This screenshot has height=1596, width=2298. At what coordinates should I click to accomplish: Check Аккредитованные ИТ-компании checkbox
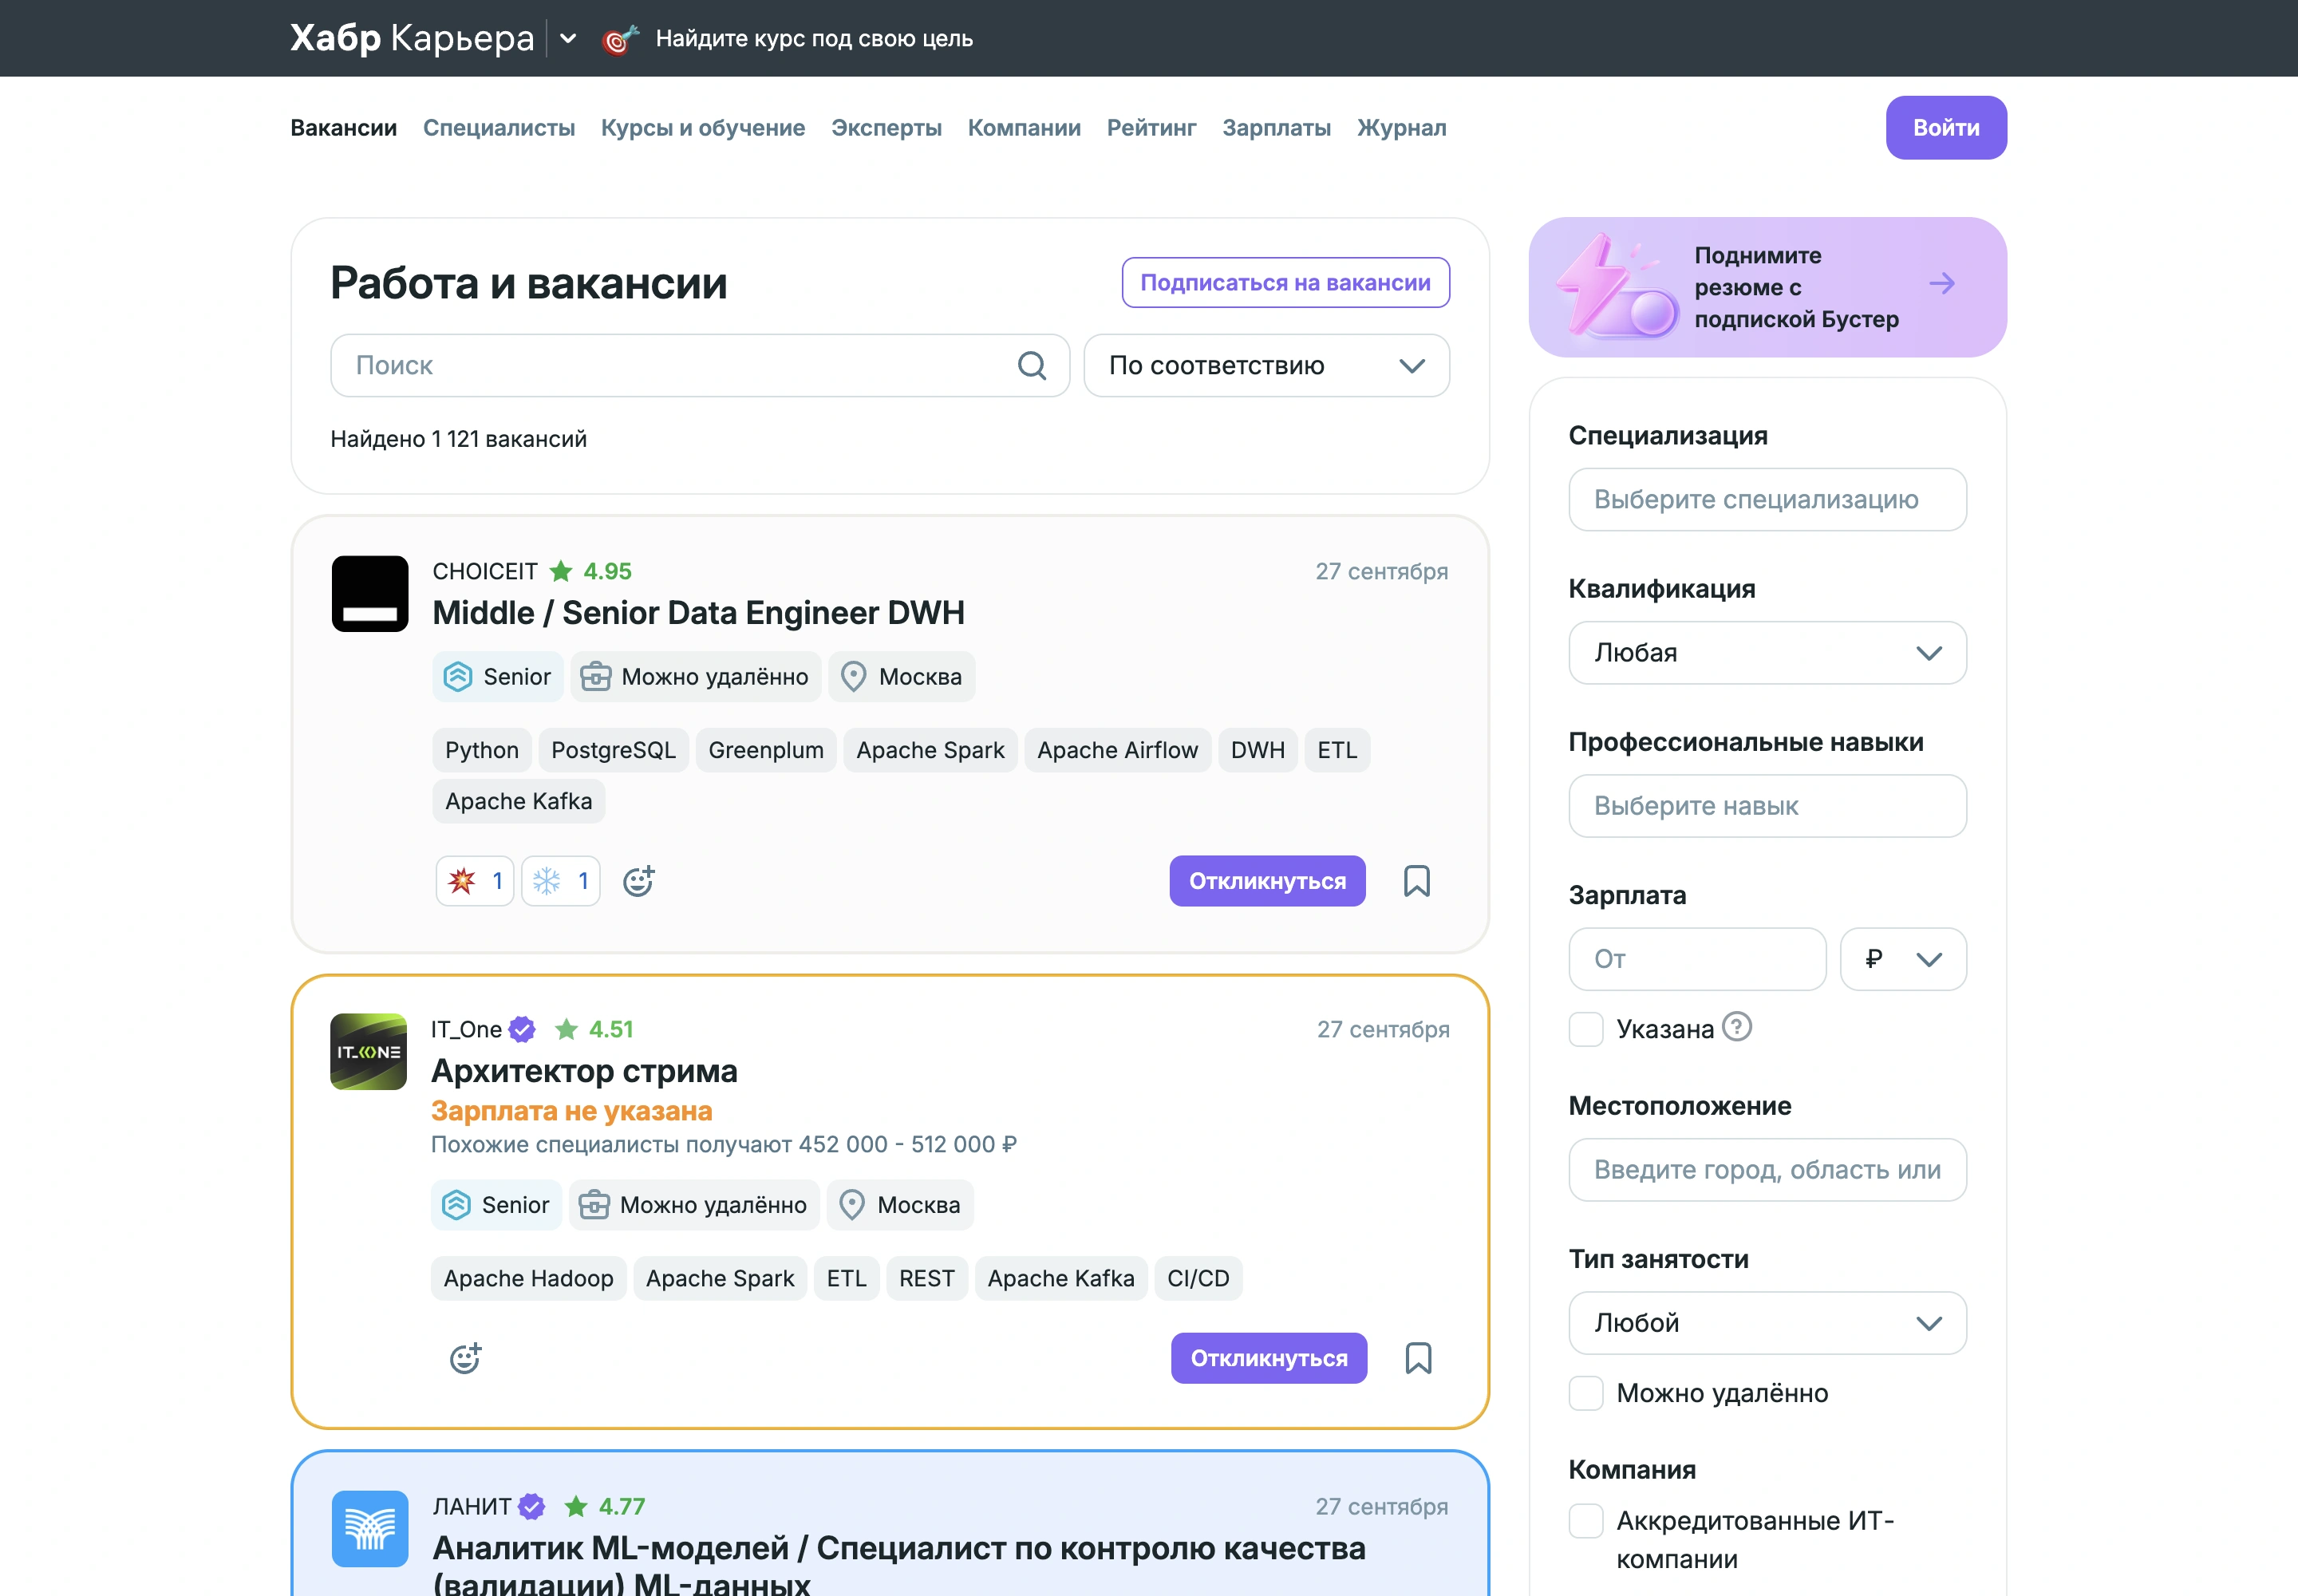1586,1521
